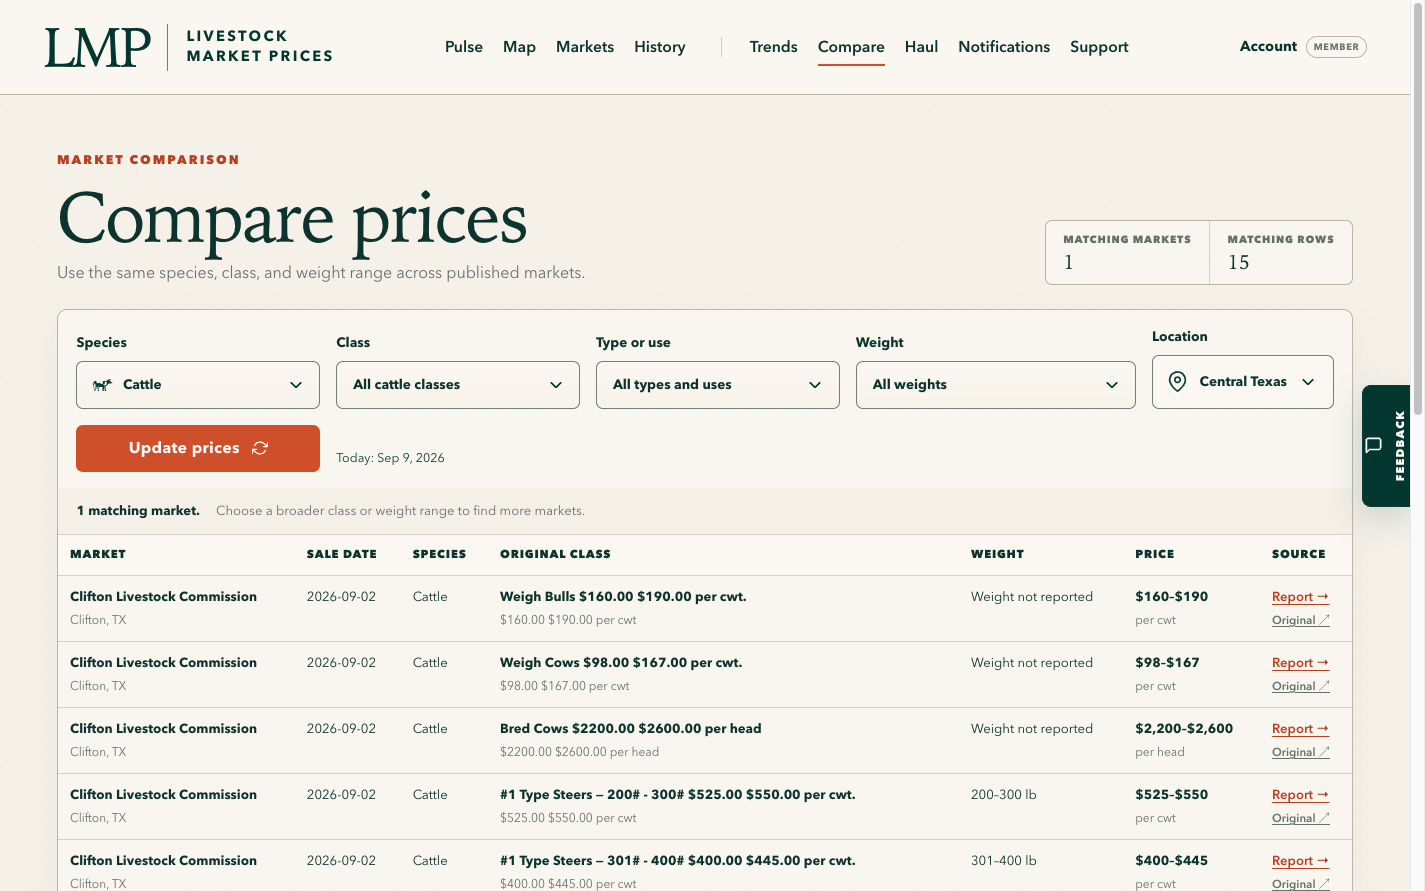The width and height of the screenshot is (1425, 891).
Task: Click the MARKET column header
Action: (98, 554)
